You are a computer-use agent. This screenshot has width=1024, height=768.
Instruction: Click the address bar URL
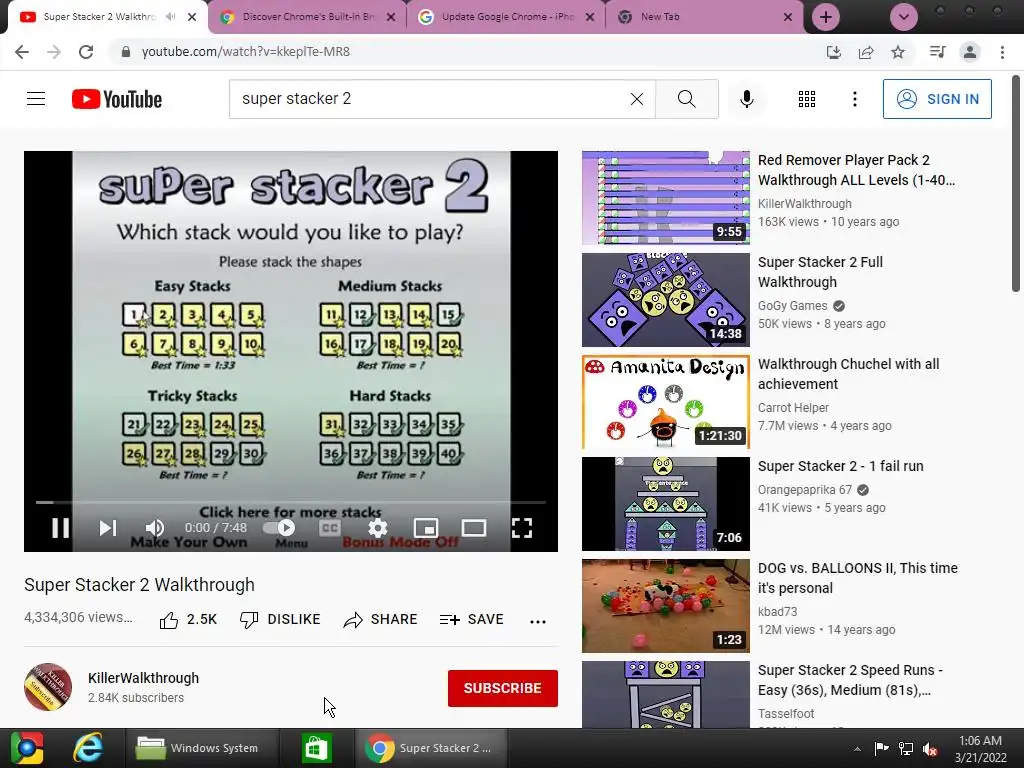pos(246,52)
